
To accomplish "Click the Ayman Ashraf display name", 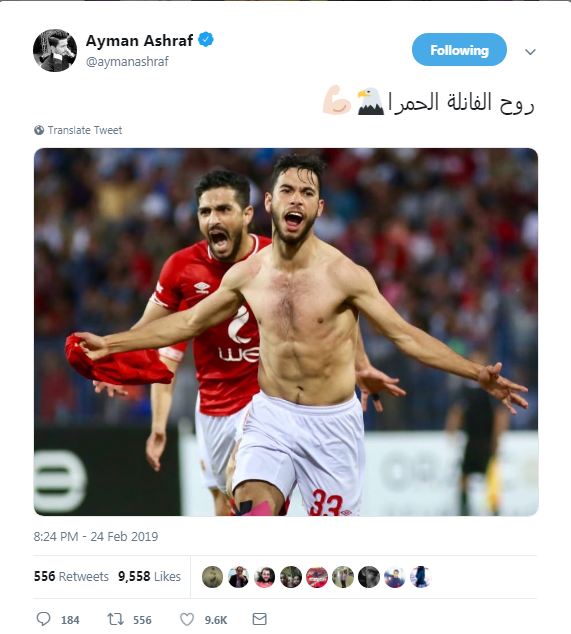I will point(140,40).
